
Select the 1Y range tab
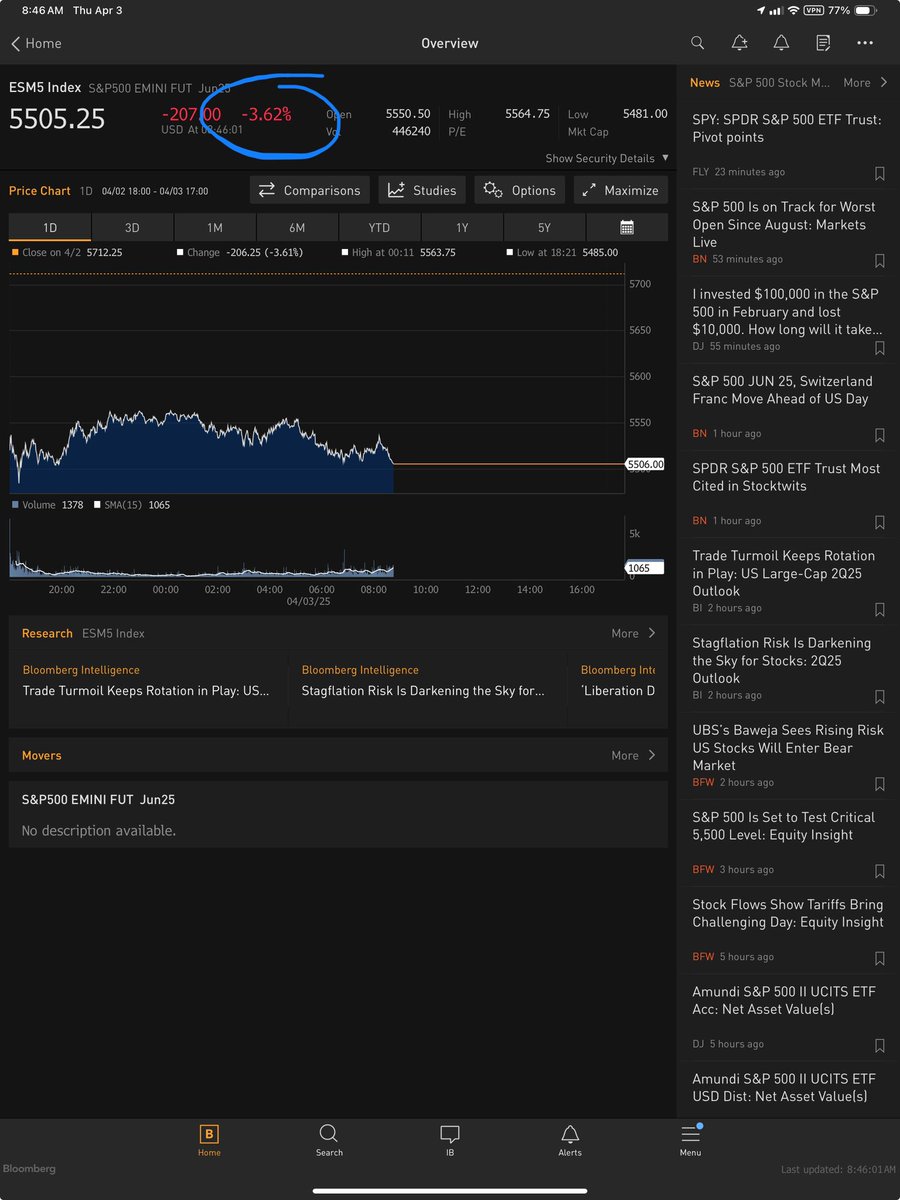click(462, 227)
